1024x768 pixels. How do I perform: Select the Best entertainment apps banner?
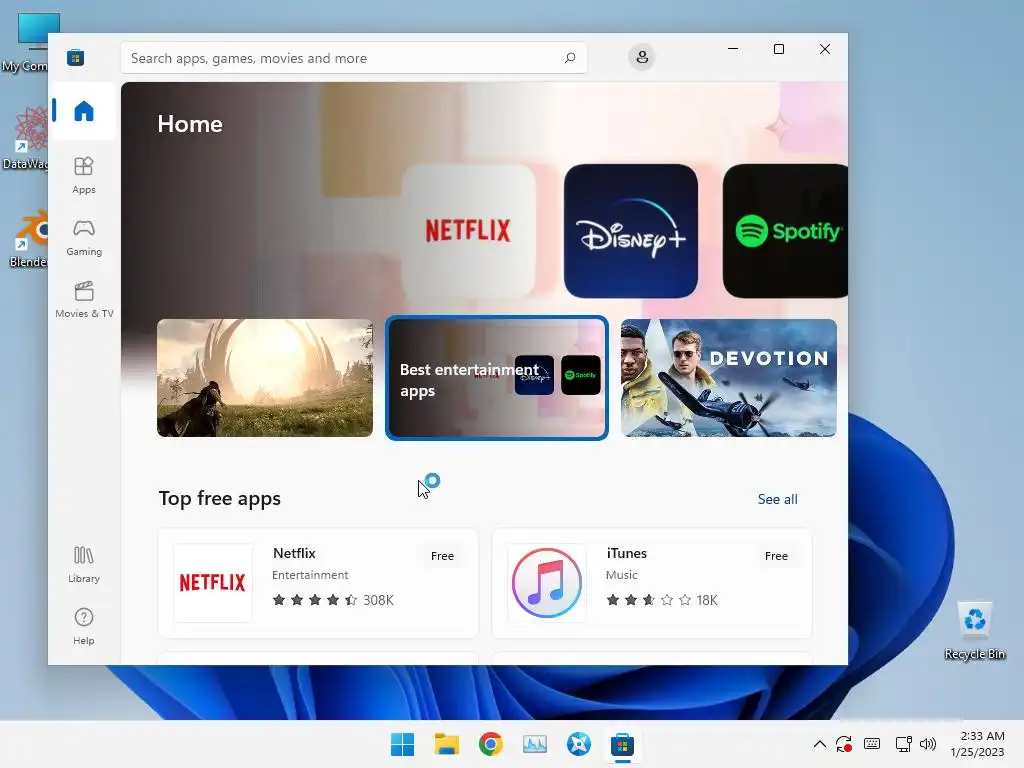click(x=497, y=377)
